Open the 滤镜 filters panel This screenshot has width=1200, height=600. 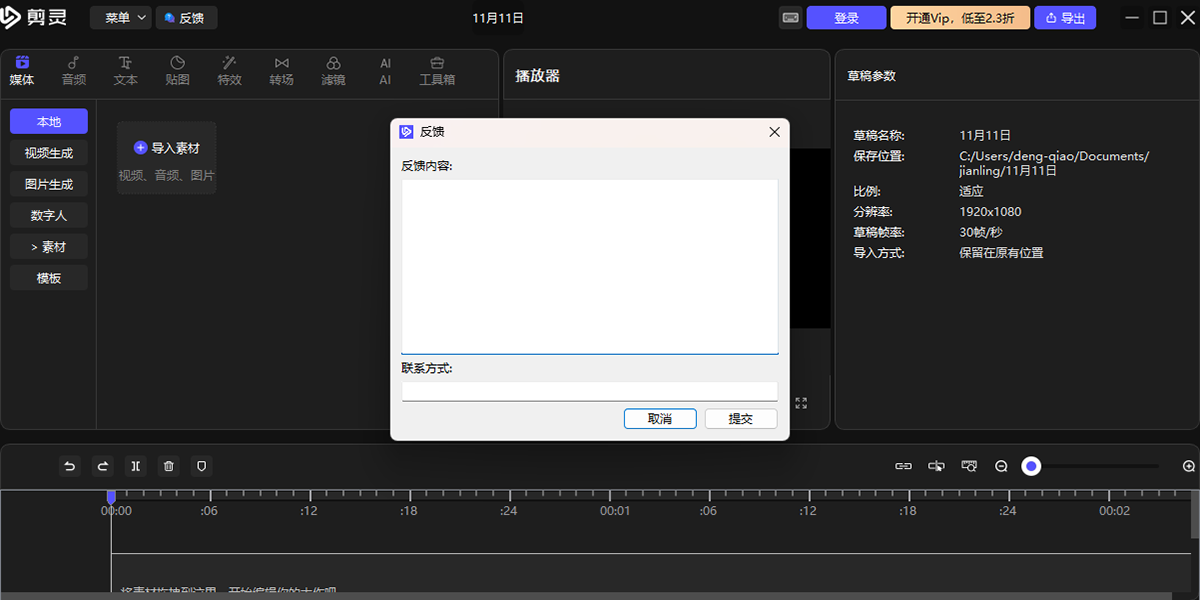pos(333,70)
